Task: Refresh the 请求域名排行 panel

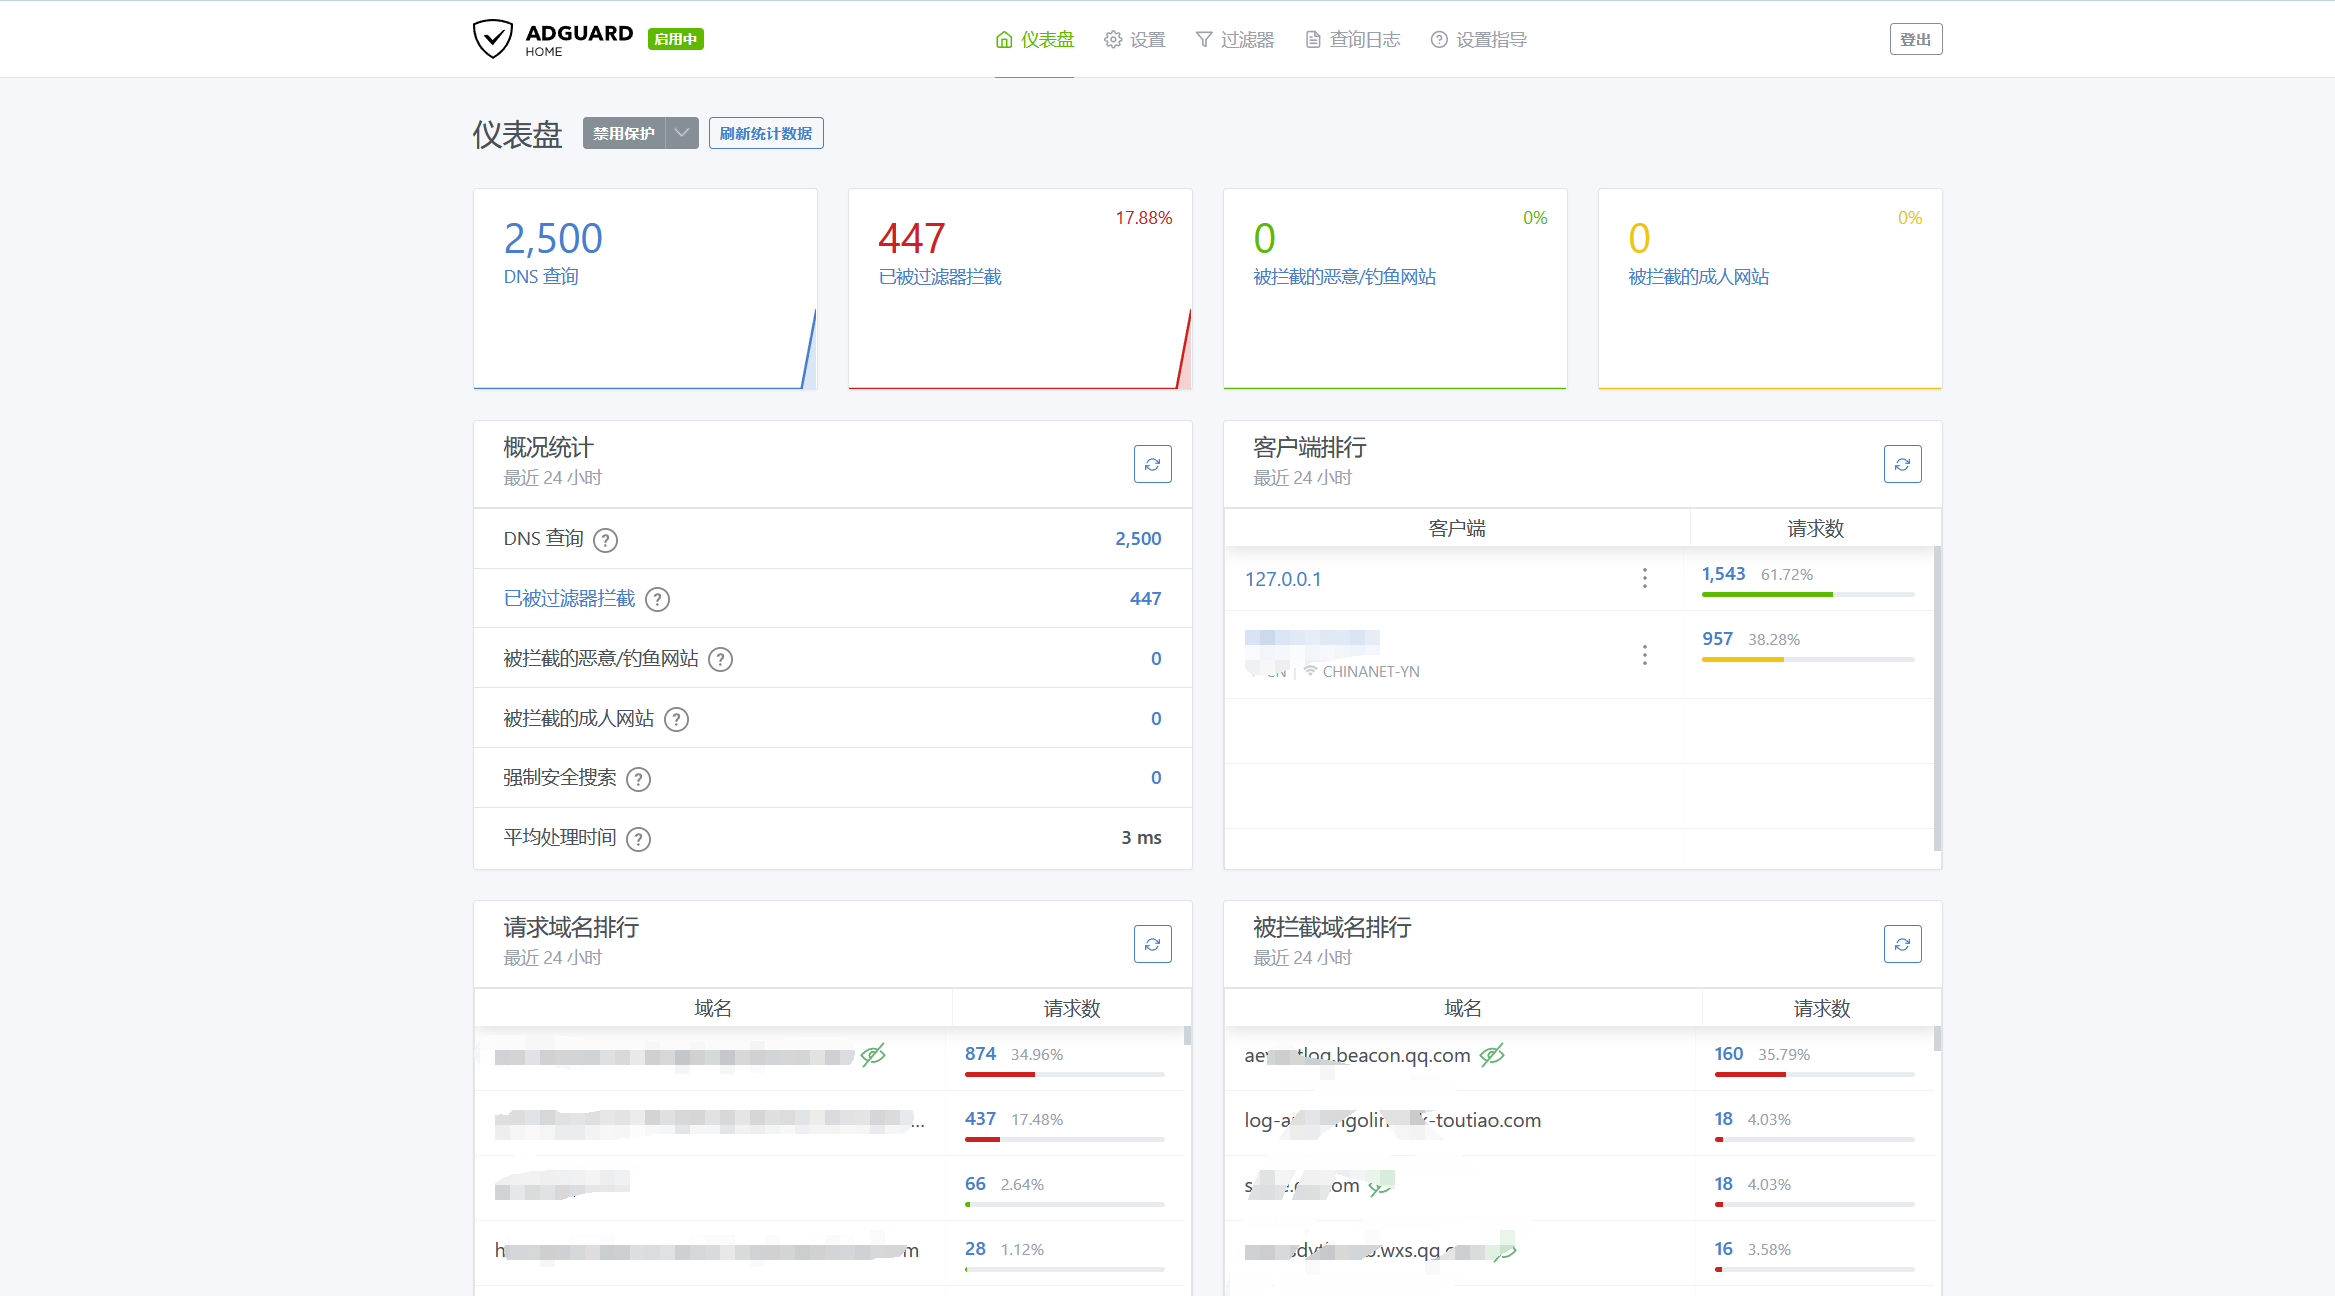Action: tap(1152, 943)
